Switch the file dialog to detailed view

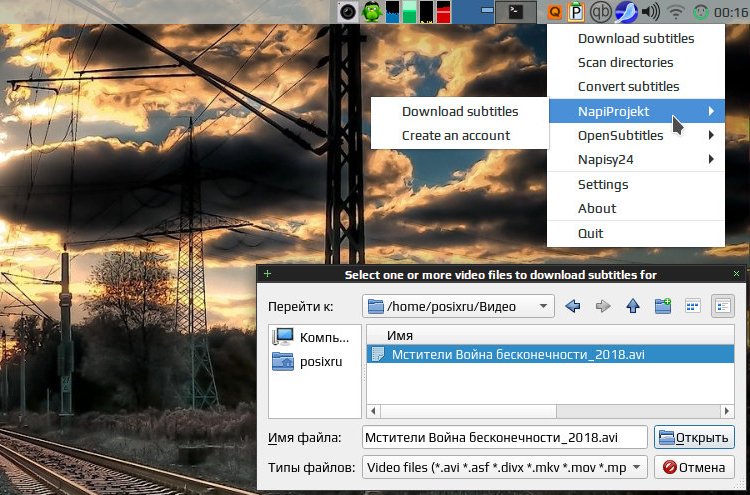[723, 306]
